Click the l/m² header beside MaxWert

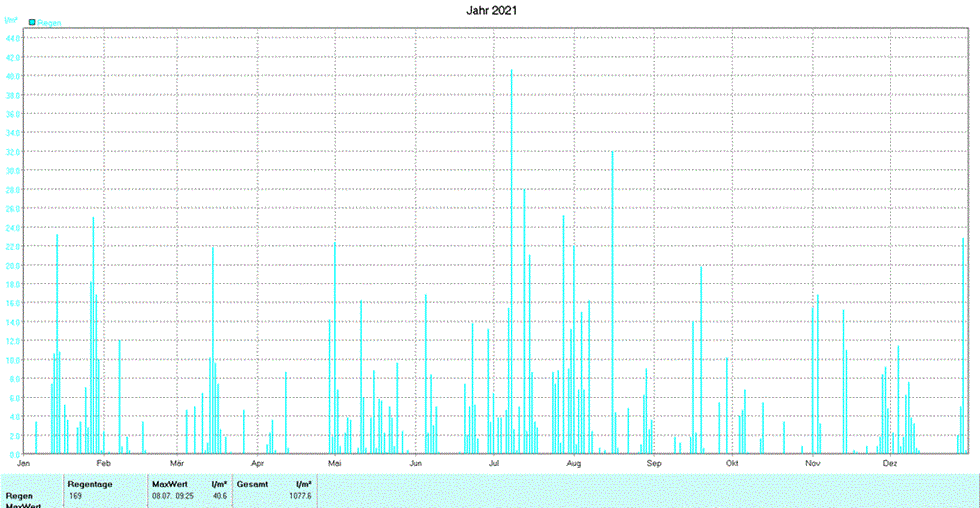[219, 484]
